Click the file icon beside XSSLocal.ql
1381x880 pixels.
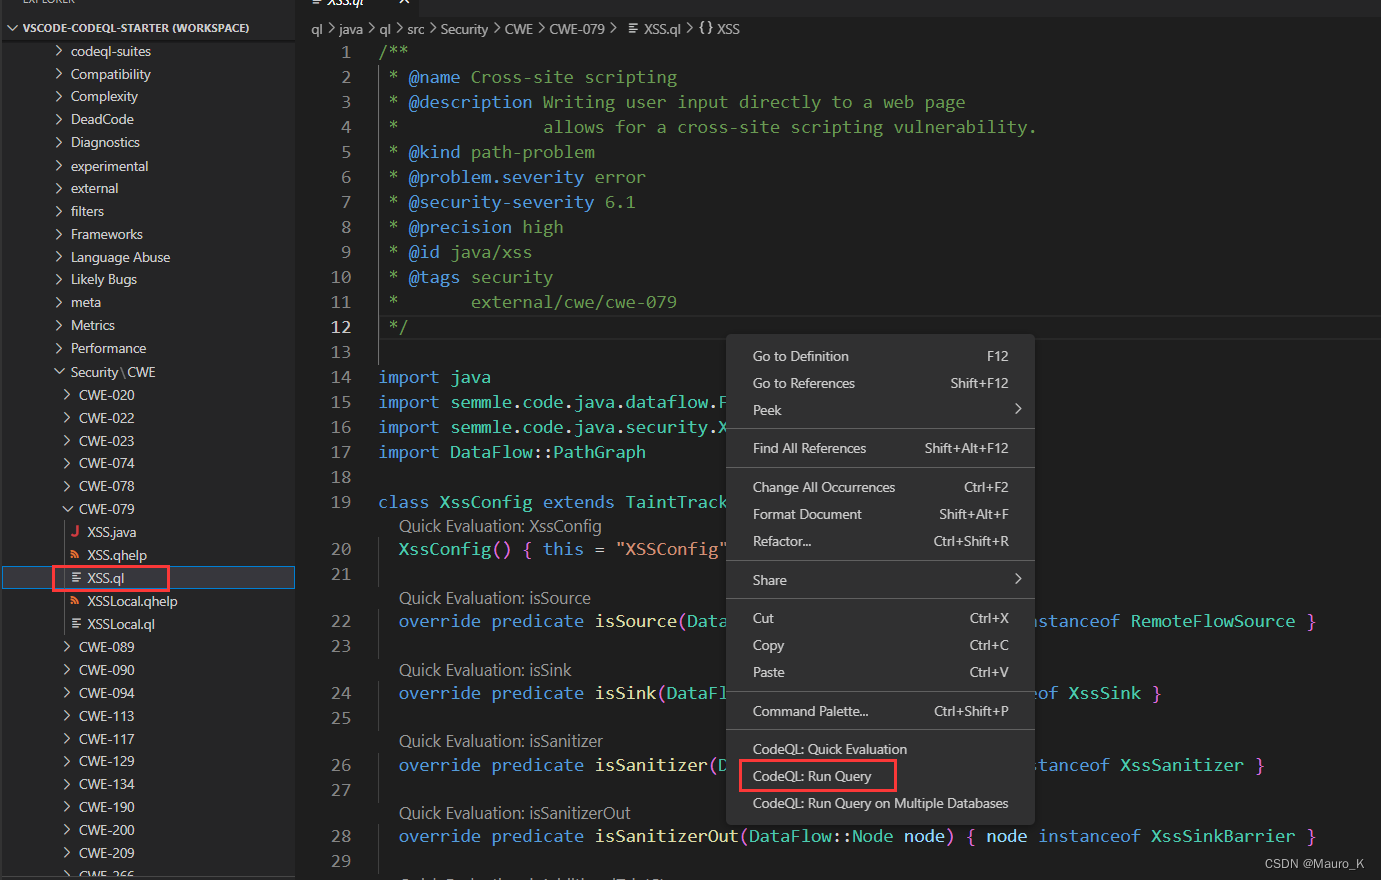click(x=76, y=624)
